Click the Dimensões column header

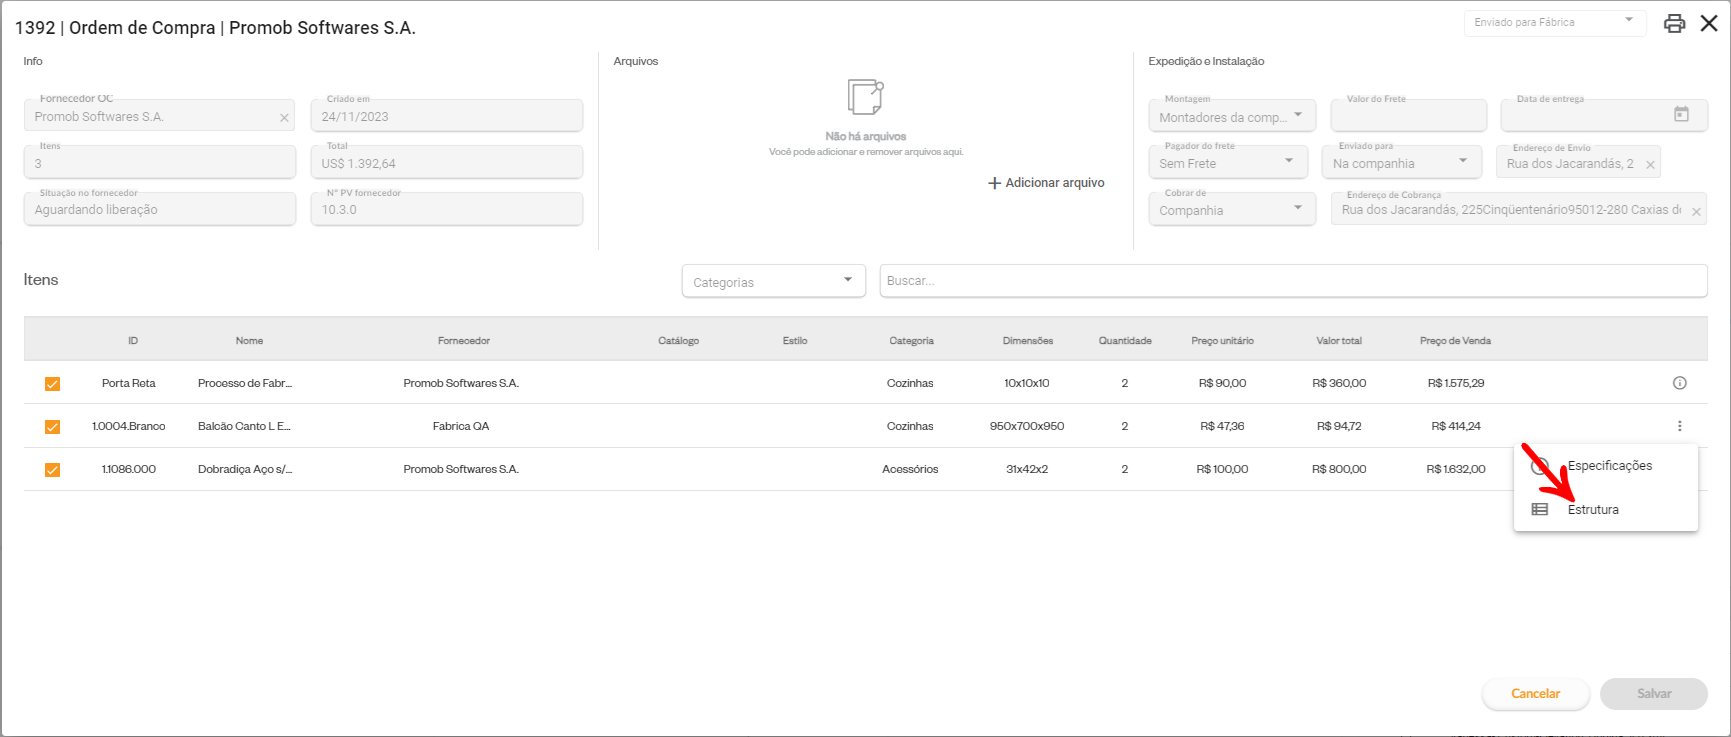(x=1028, y=341)
